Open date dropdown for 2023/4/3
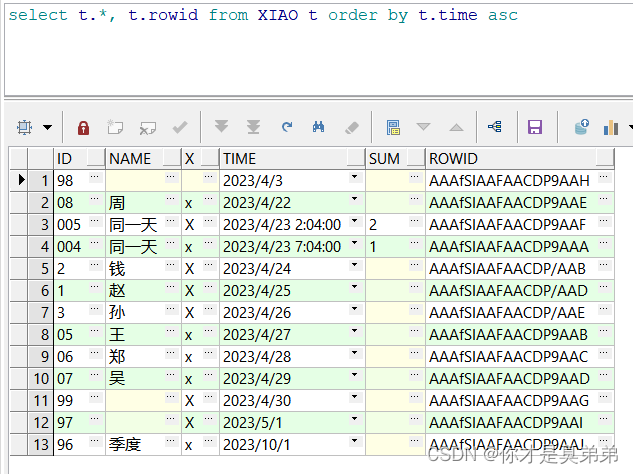This screenshot has height=474, width=633. tap(354, 177)
